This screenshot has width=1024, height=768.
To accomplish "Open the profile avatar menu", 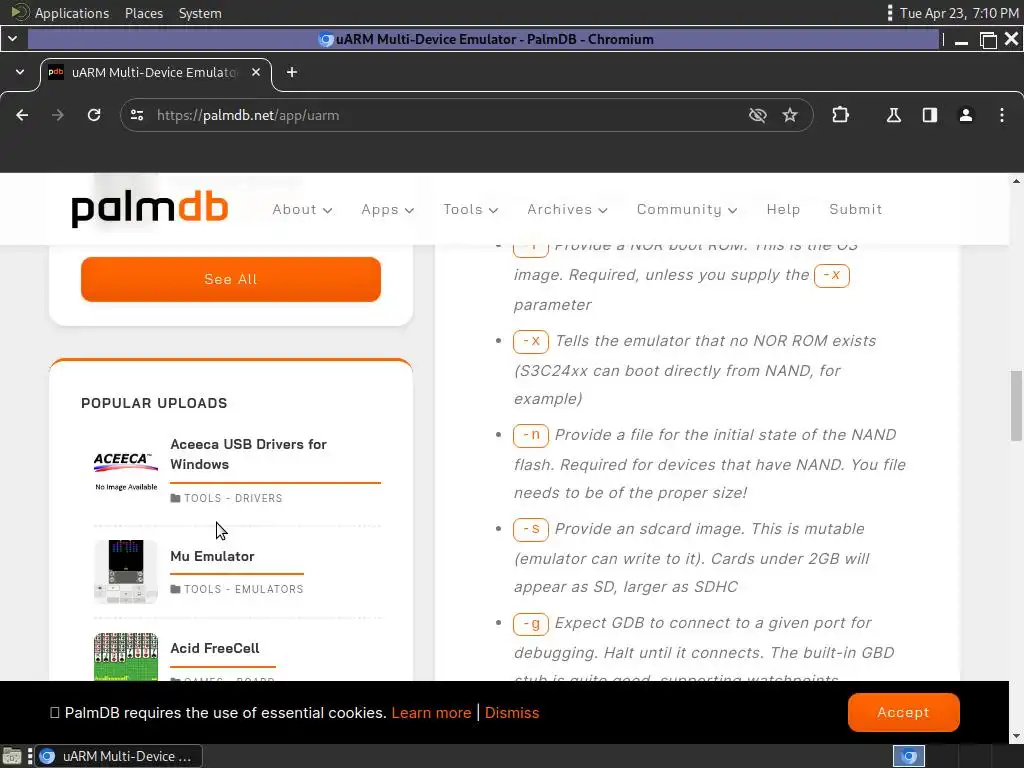I will click(966, 116).
